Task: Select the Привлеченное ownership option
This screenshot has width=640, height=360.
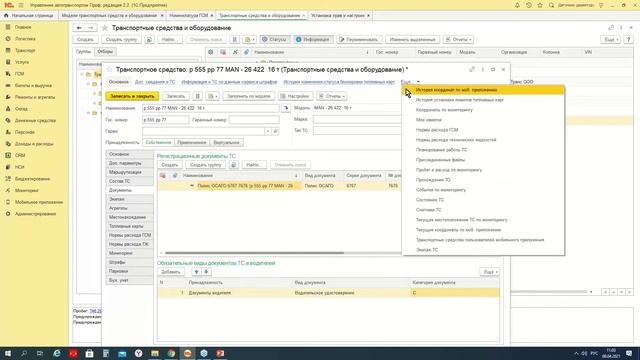Action: pos(192,142)
